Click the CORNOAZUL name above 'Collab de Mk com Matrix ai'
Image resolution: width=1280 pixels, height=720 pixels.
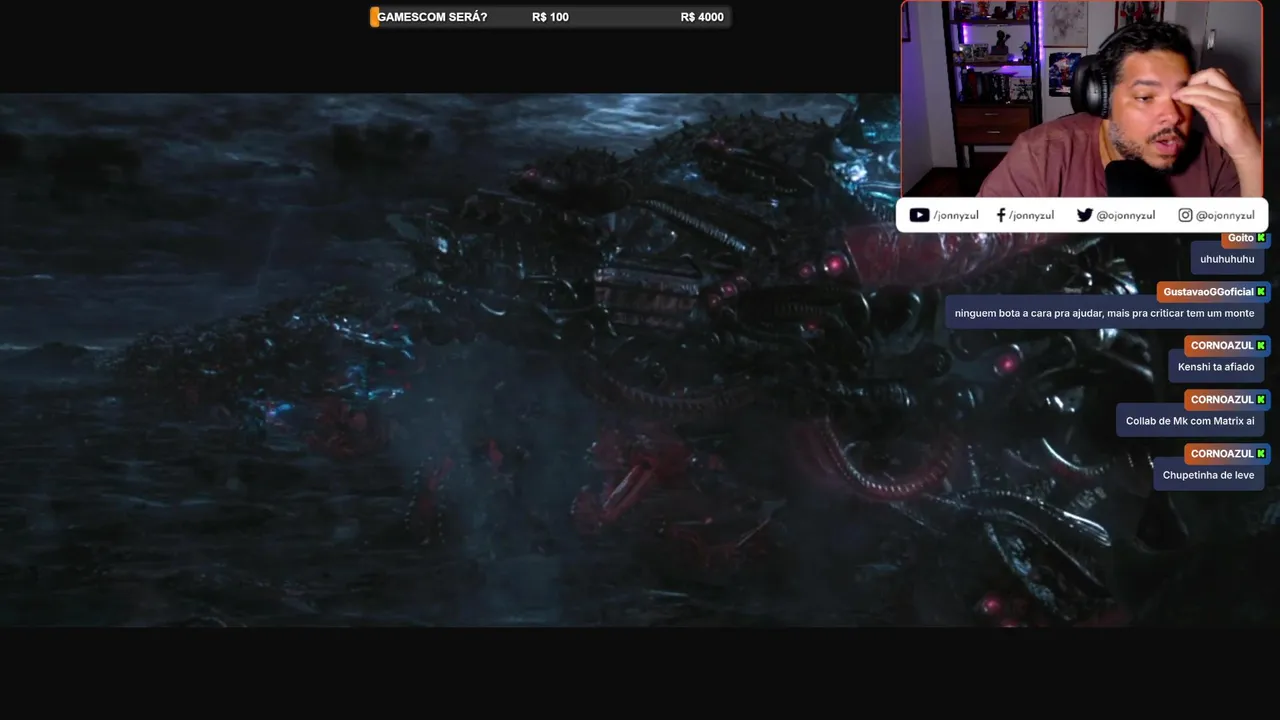(1222, 400)
